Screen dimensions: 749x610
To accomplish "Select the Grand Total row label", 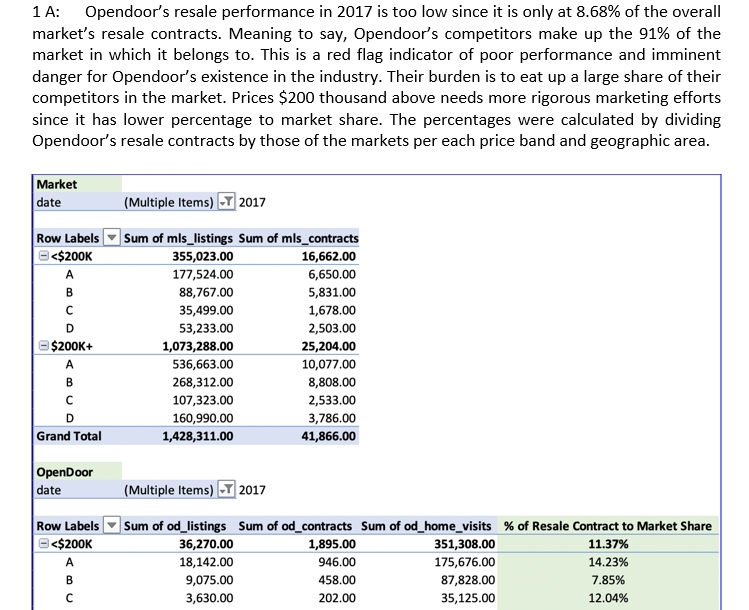I will 68,437.
